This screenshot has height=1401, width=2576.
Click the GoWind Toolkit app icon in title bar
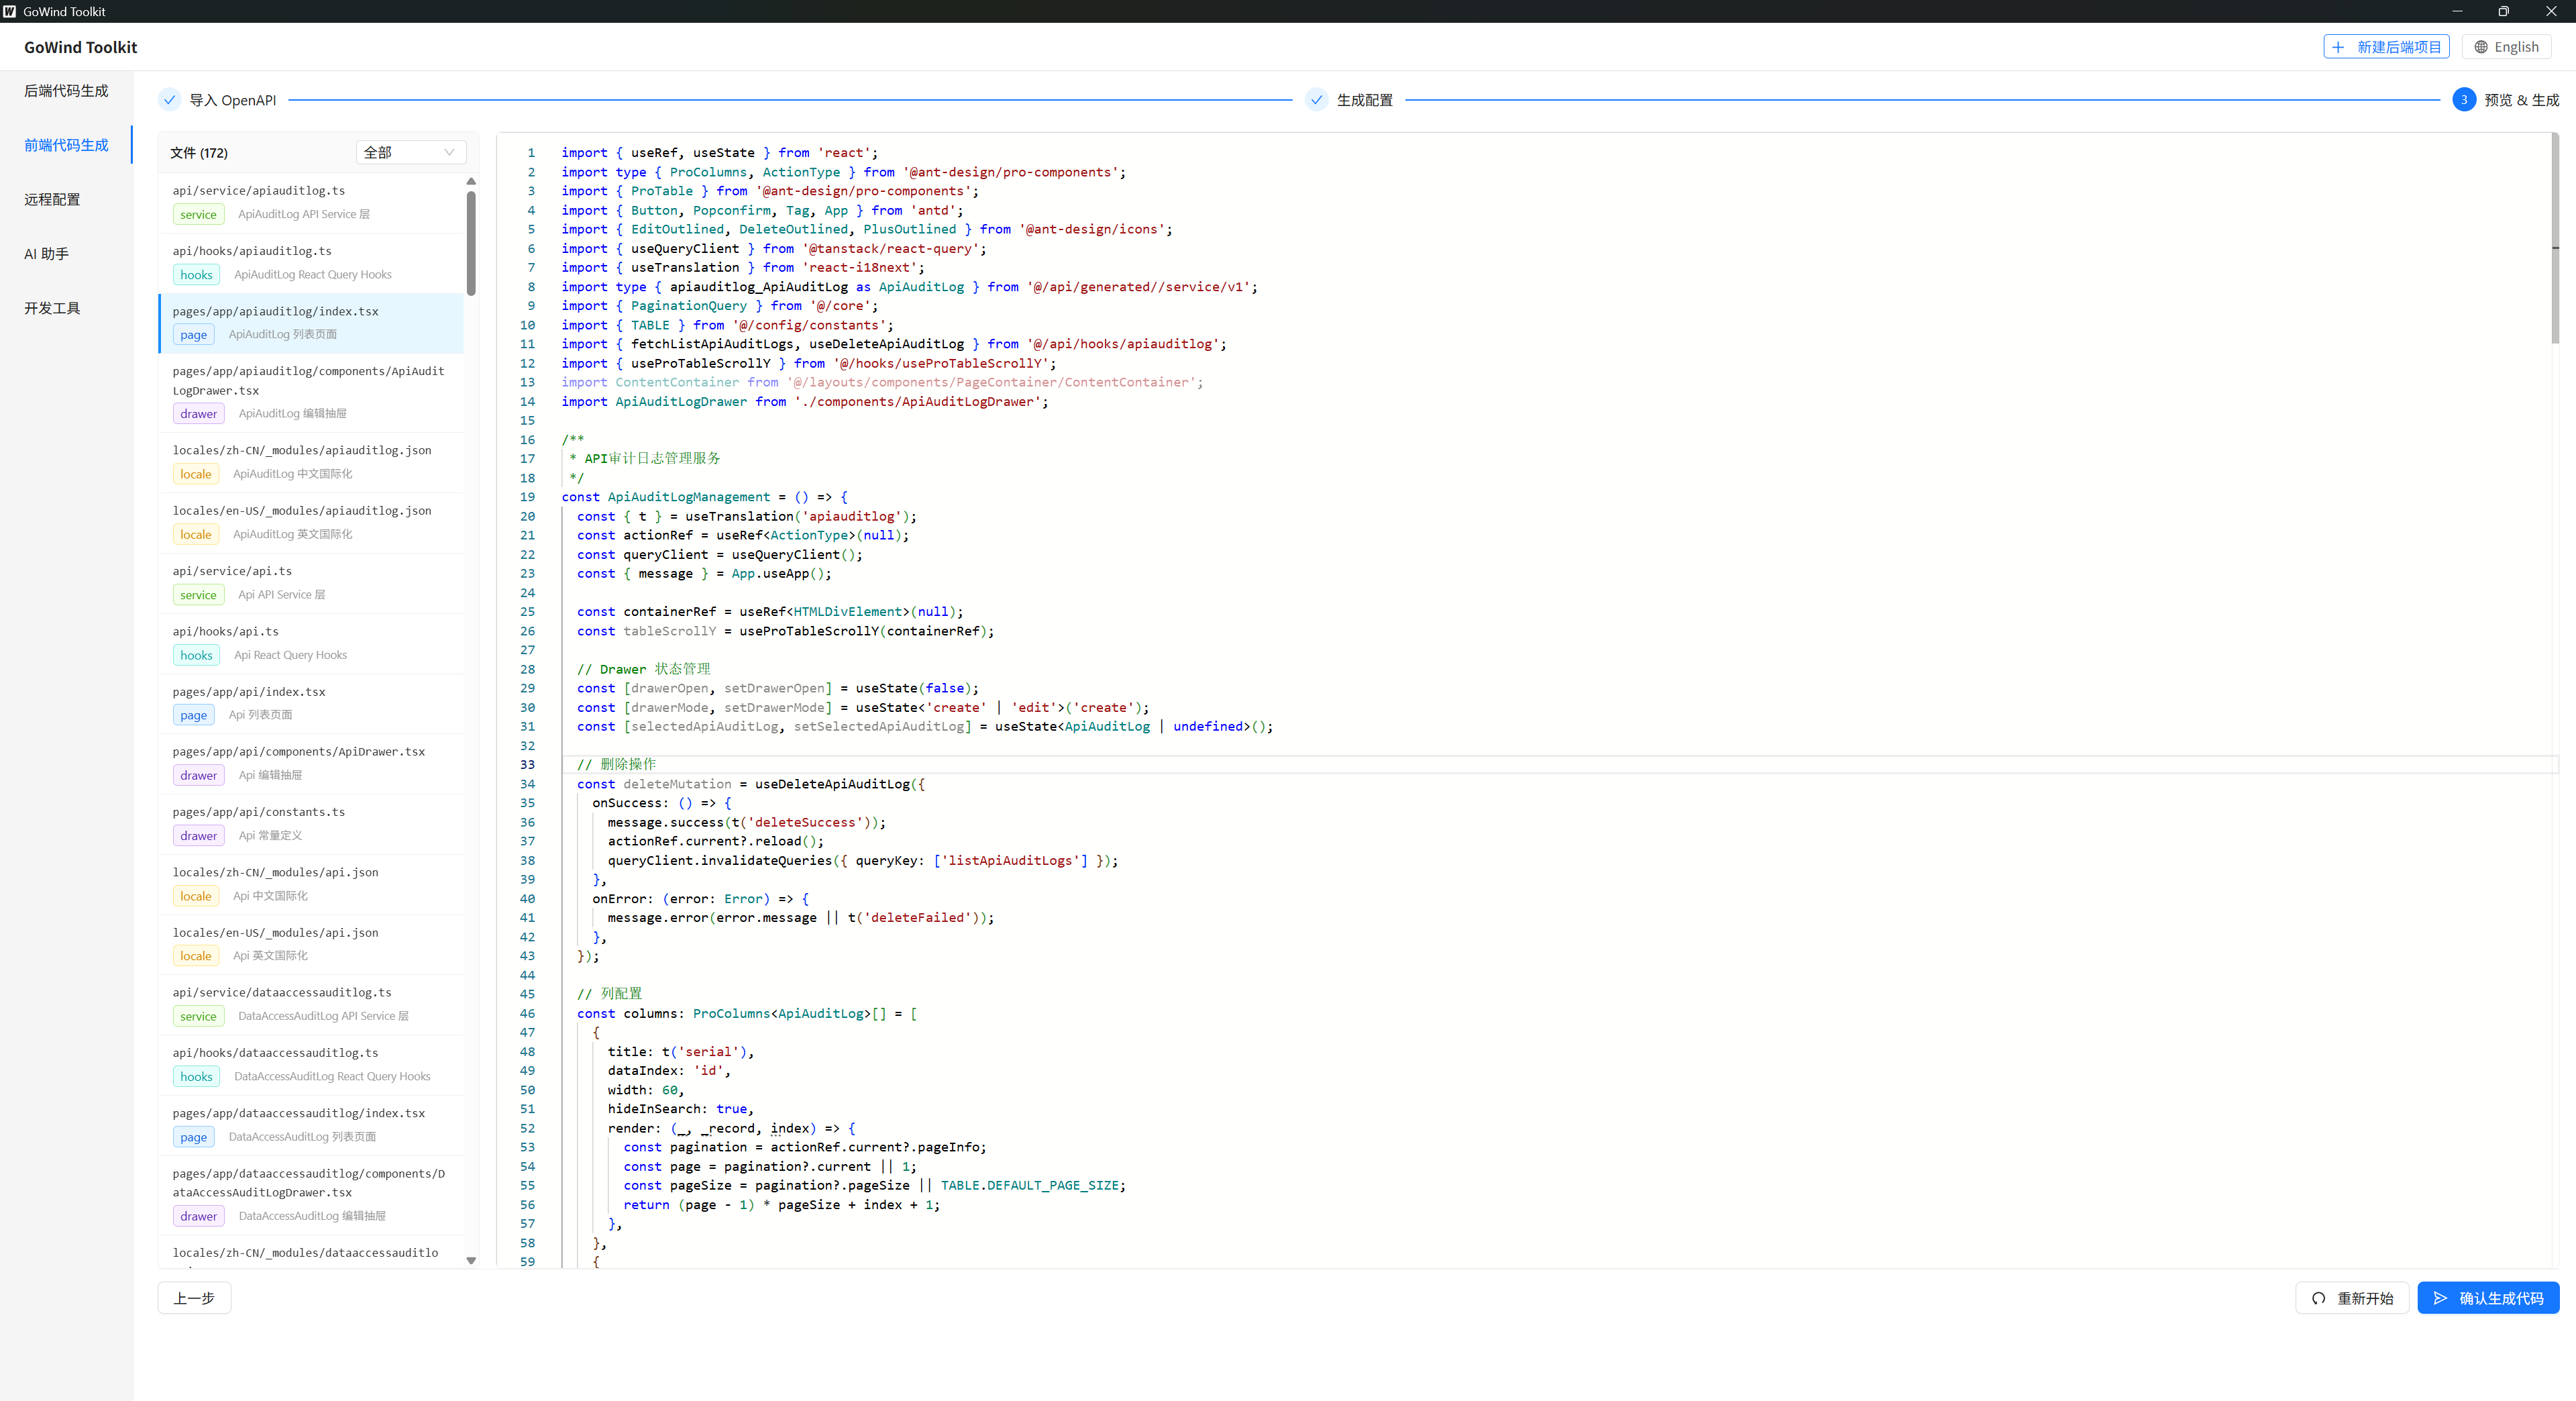point(10,11)
